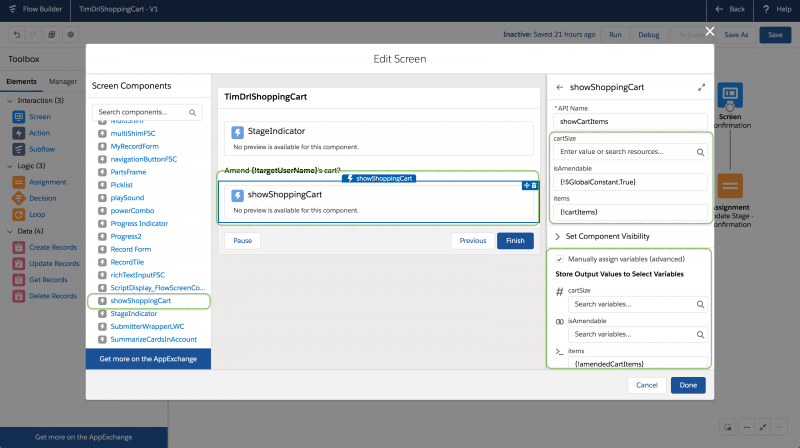Screen dimensions: 800x448
Task: Select the Screen element icon in Toolbox
Action: tap(19, 117)
